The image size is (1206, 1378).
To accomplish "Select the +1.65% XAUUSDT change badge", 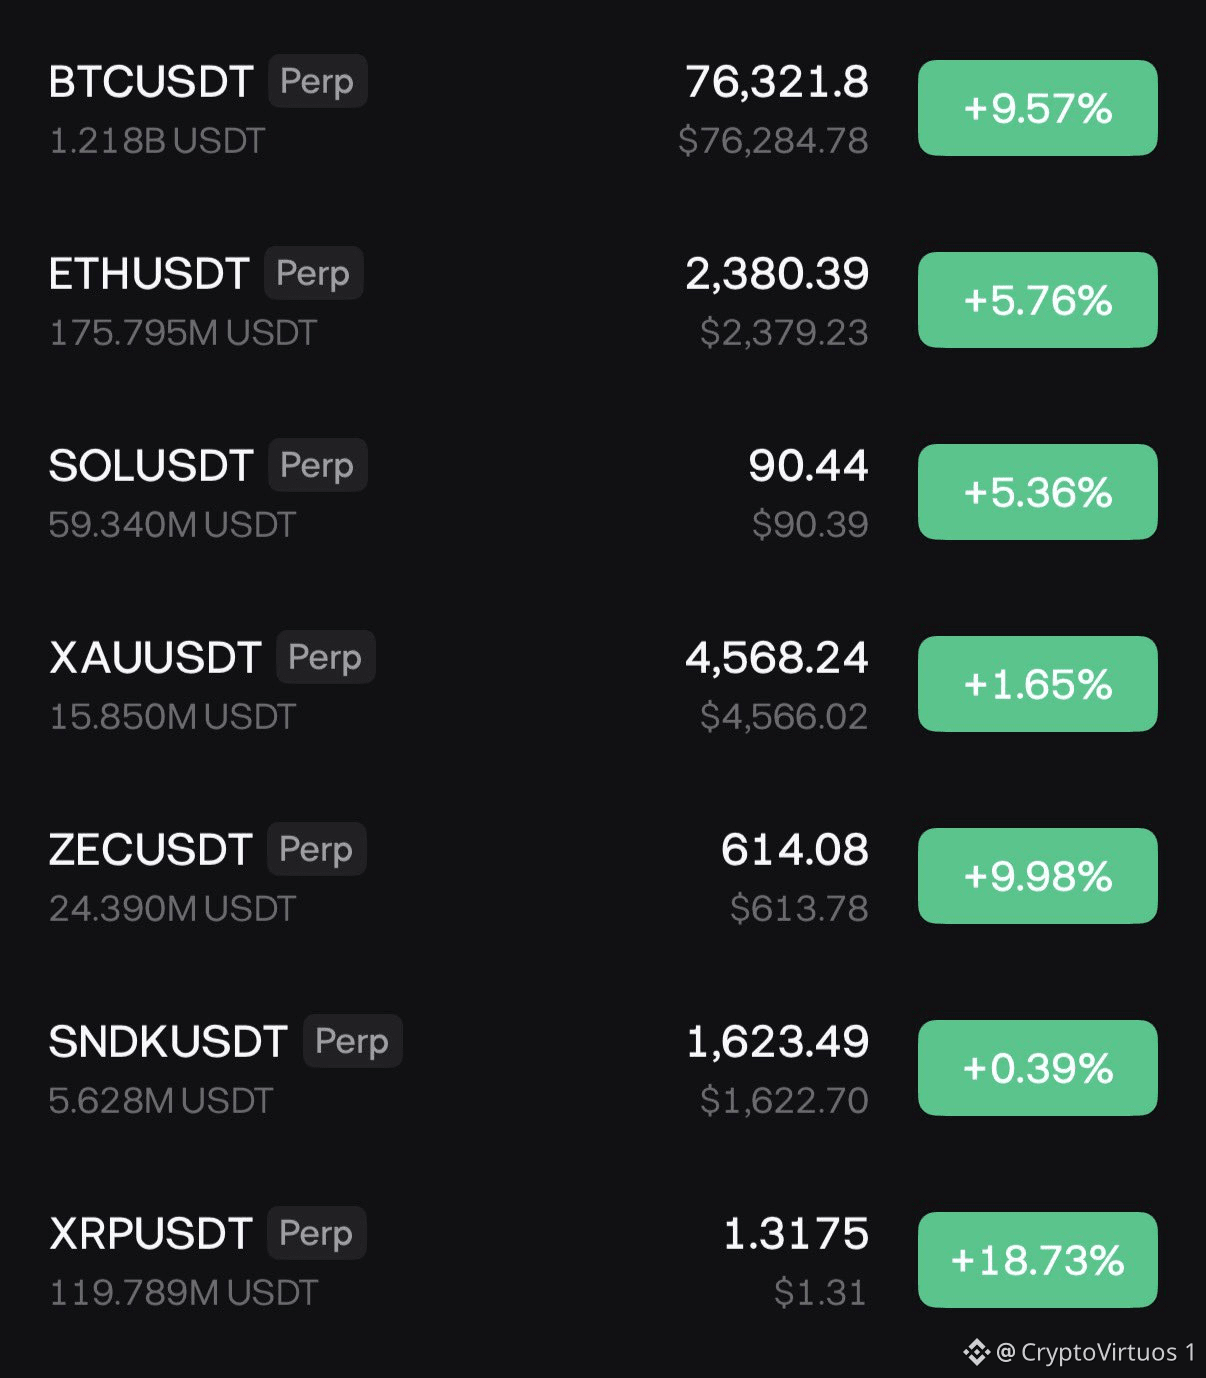I will coord(1038,684).
